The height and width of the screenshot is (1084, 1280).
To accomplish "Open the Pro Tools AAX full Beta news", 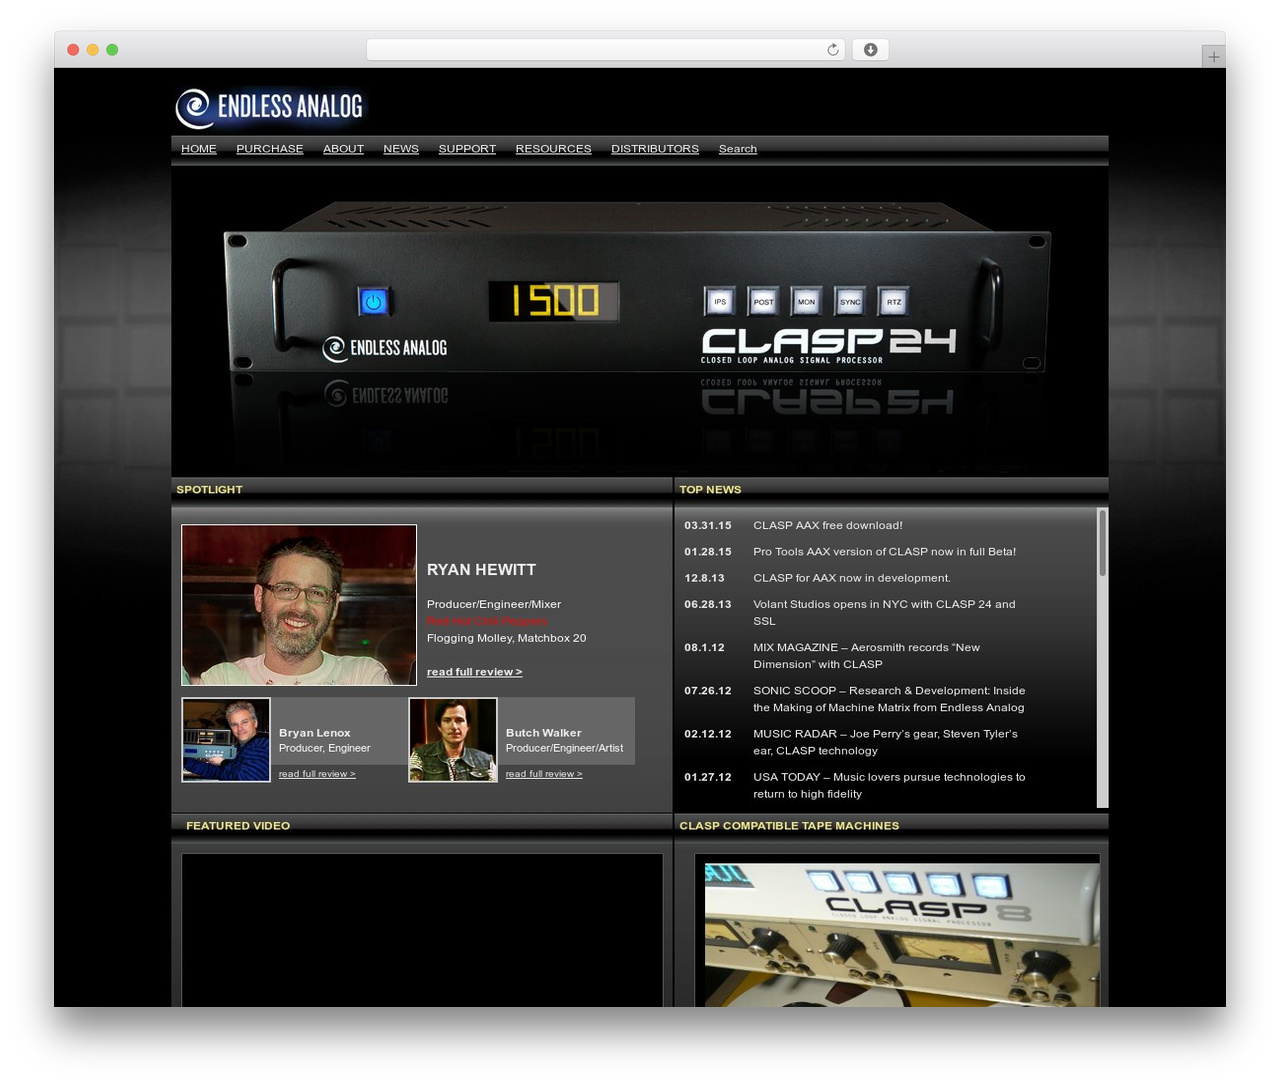I will (884, 552).
